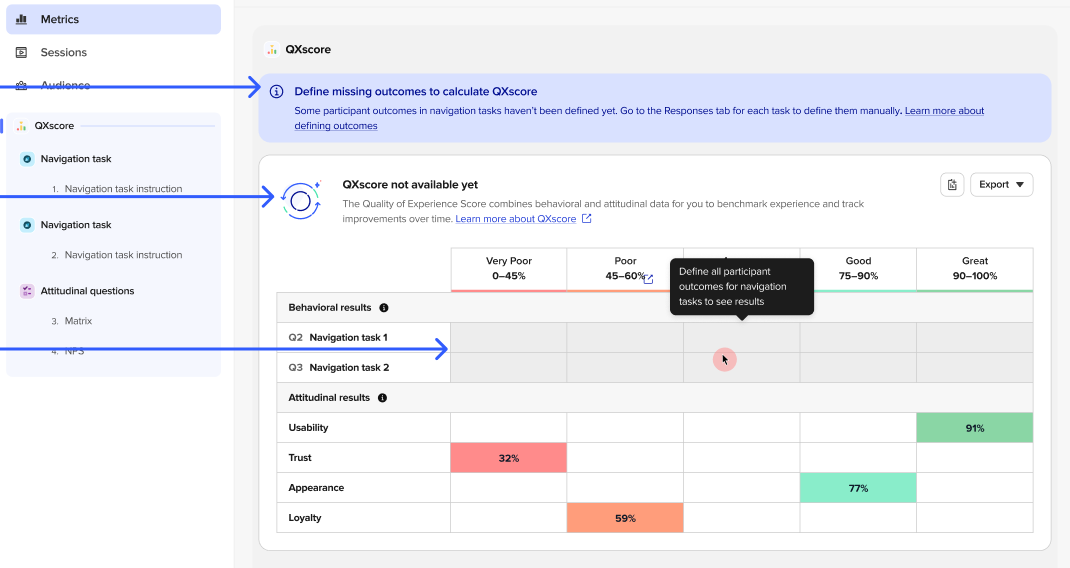Select the first Navigation task entry
Screen dimensions: 1070x568
76,158
